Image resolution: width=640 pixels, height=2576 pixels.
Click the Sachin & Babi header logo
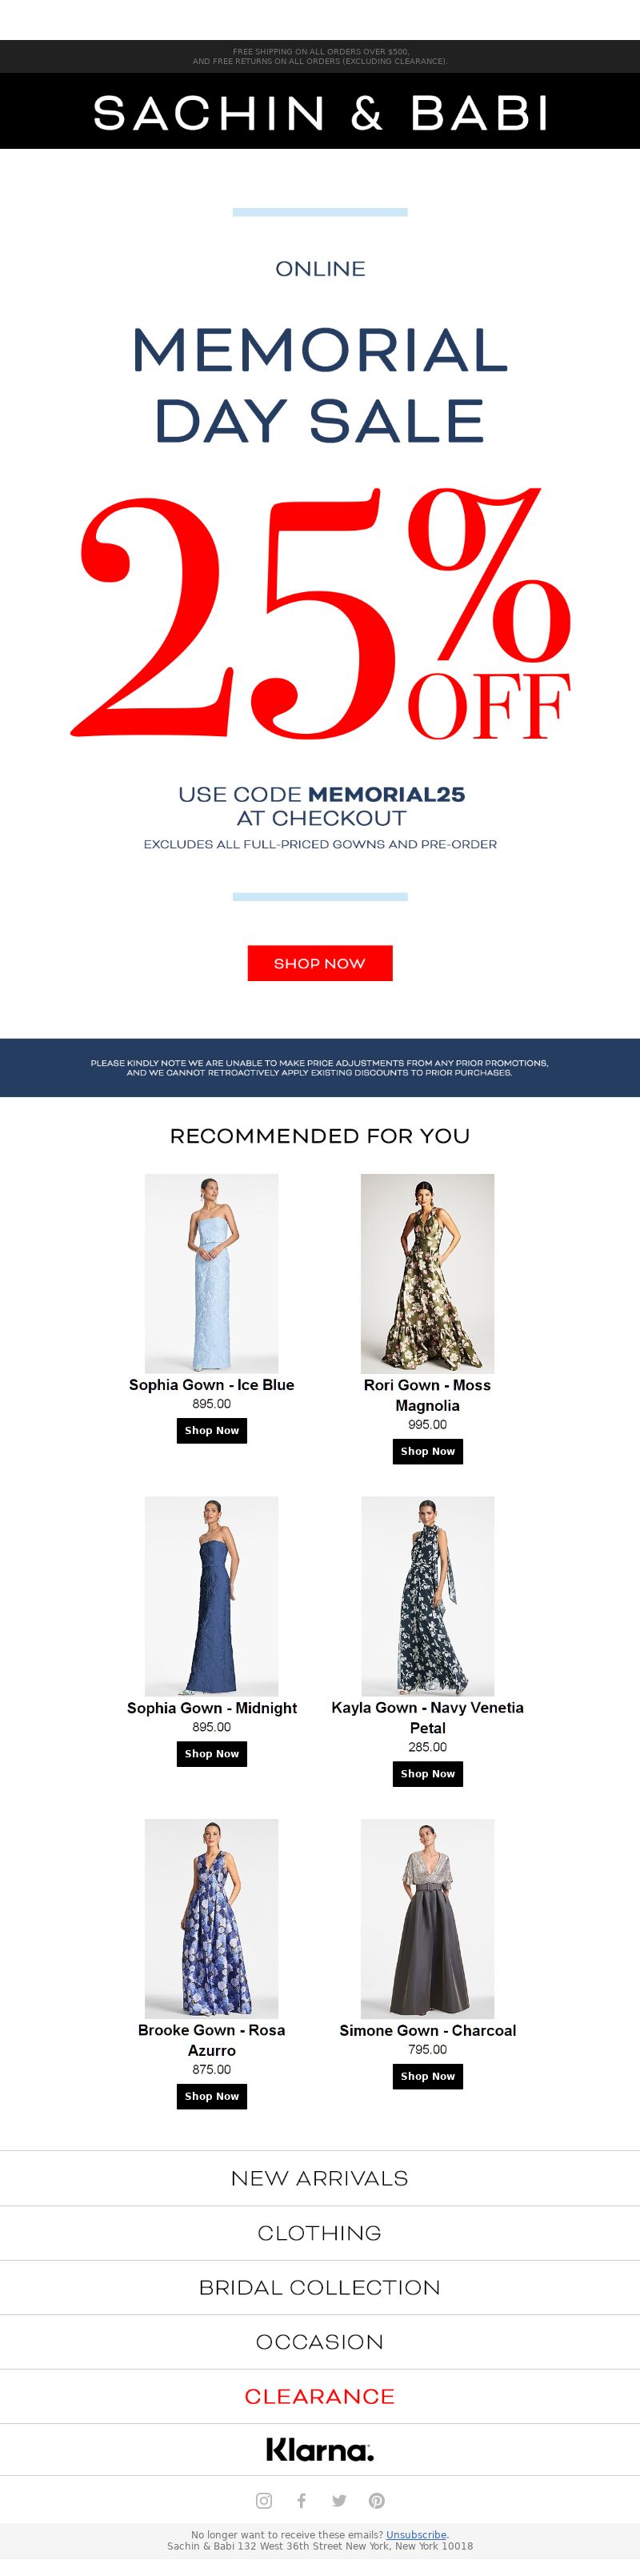point(320,112)
